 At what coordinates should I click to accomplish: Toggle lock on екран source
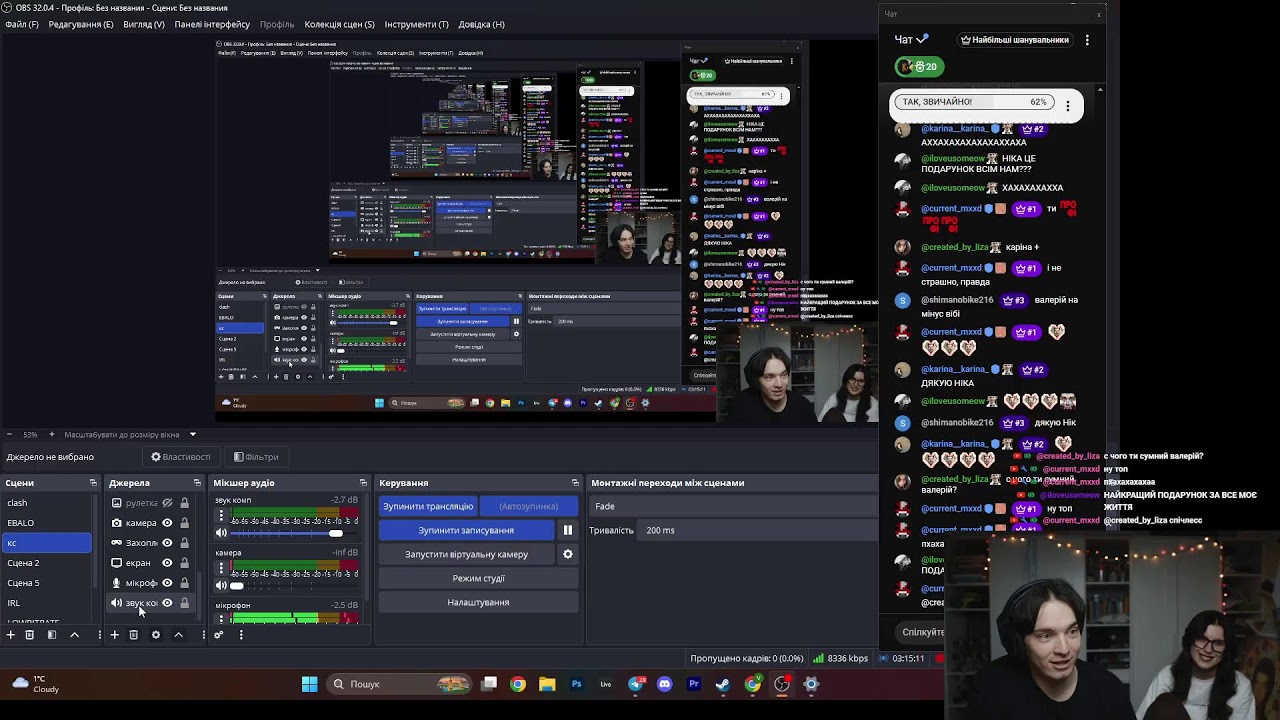click(184, 563)
